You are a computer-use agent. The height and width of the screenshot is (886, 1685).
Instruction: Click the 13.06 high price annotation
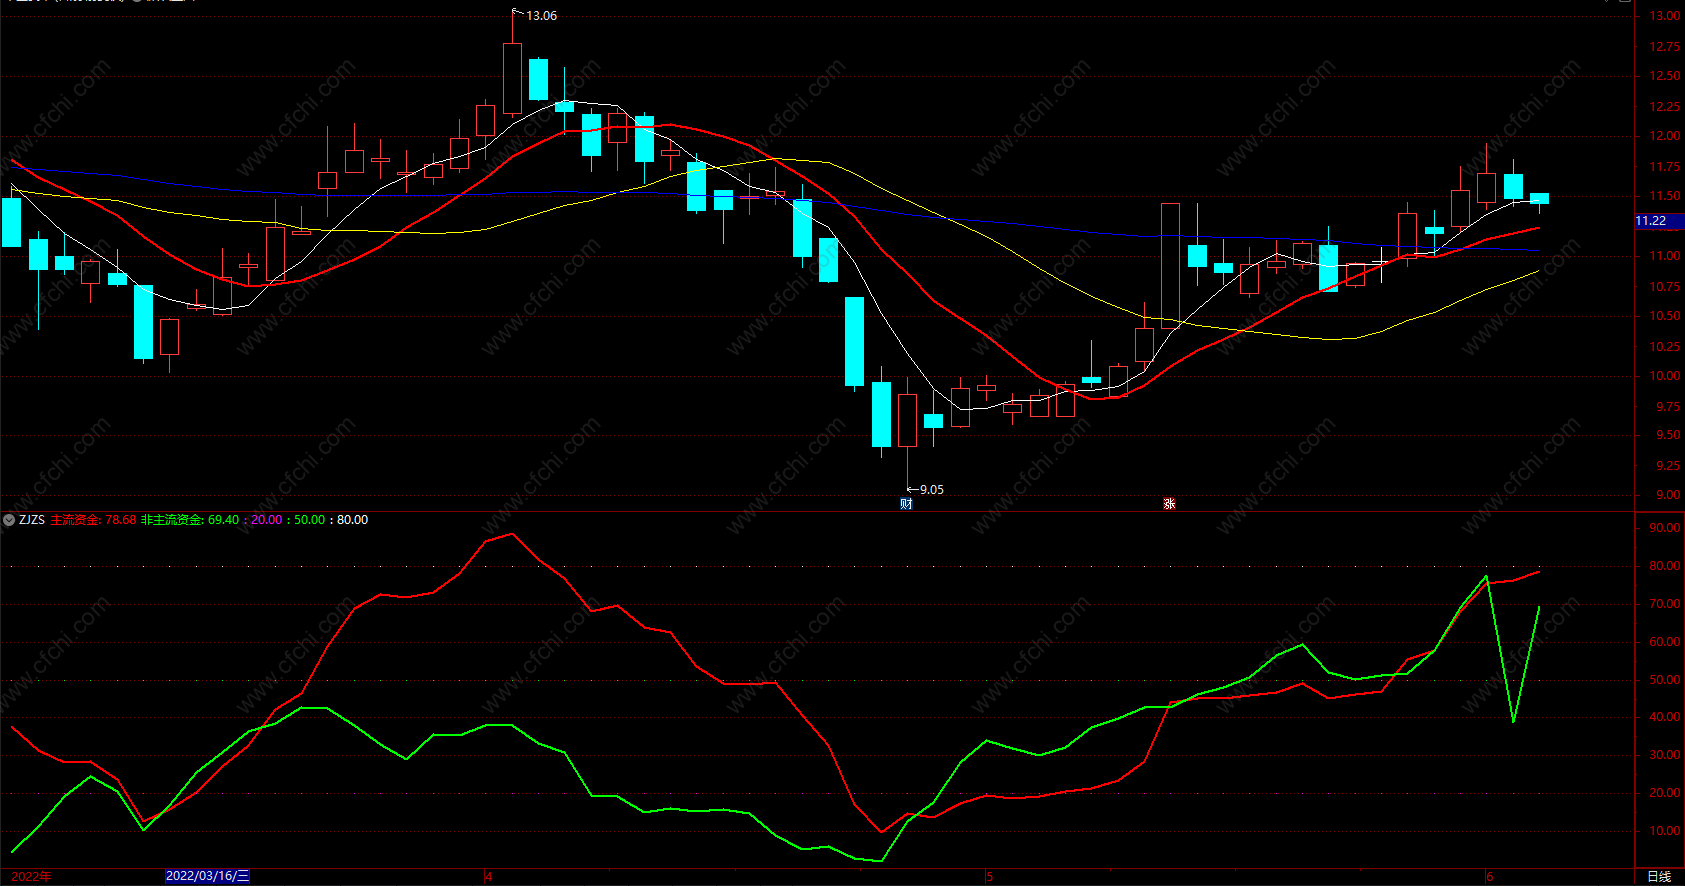click(541, 16)
